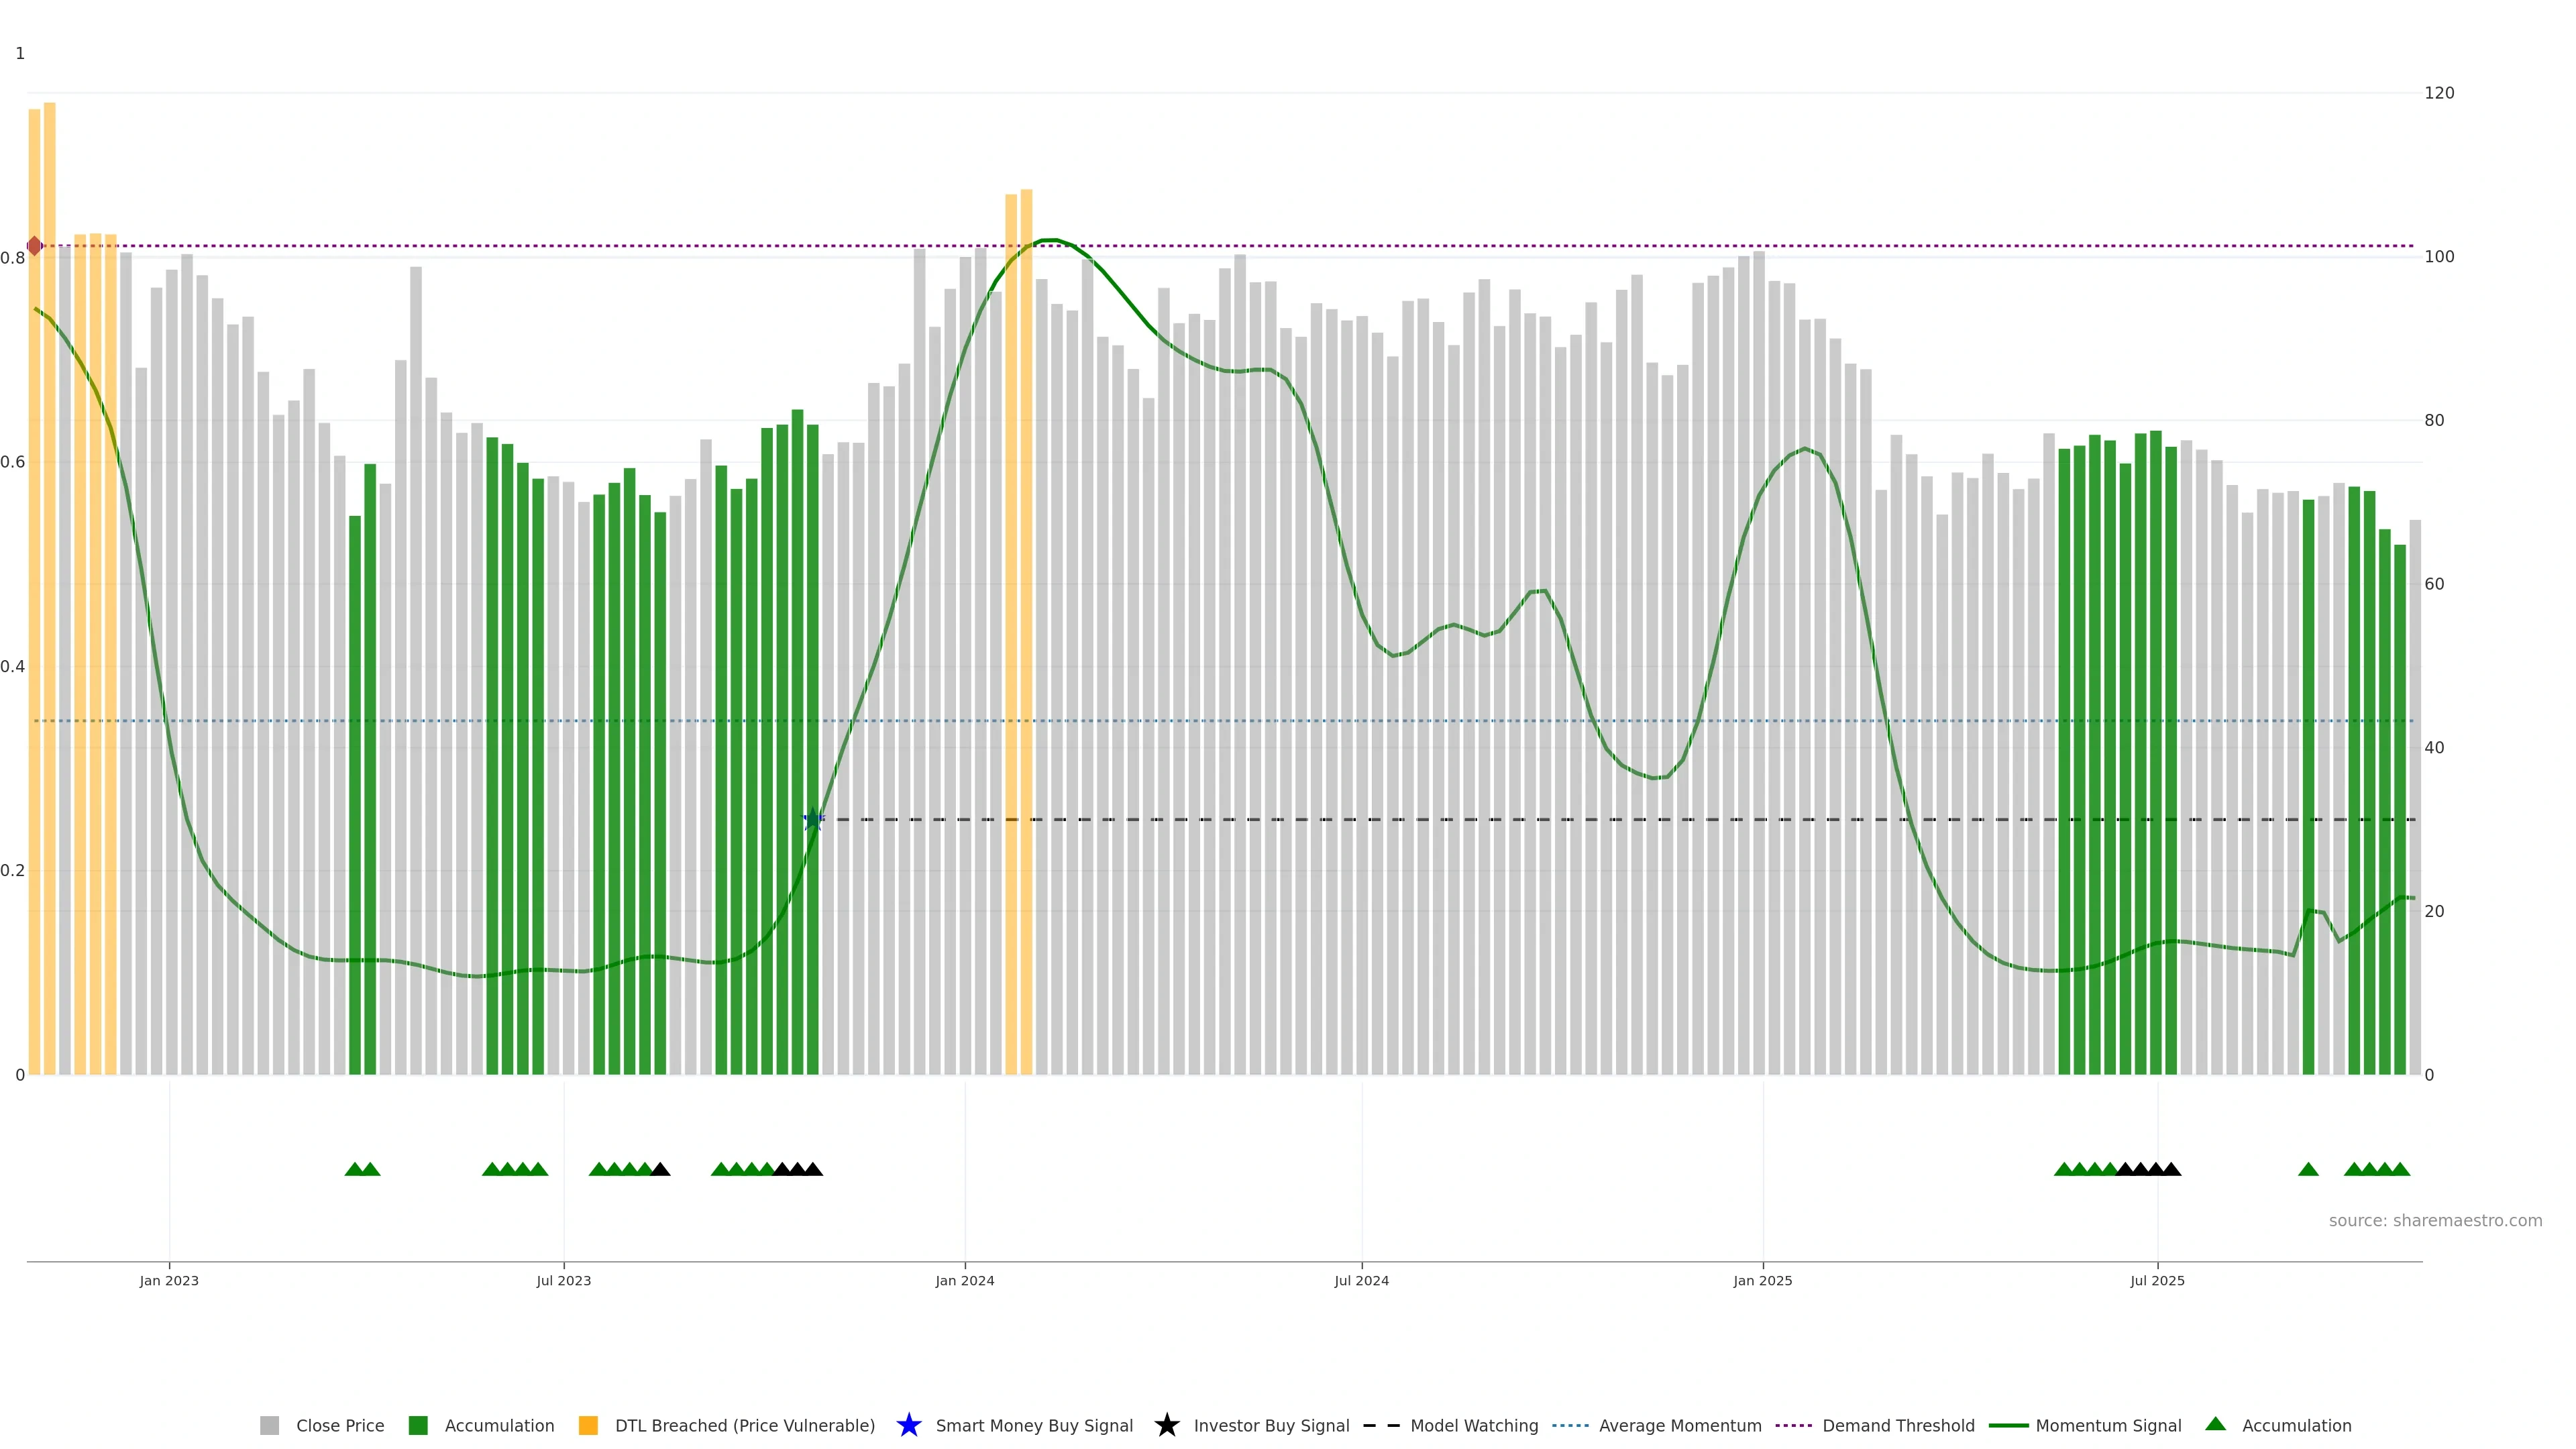The width and height of the screenshot is (2576, 1449).
Task: Click the red diamond marker on Demand Threshold line
Action: [x=34, y=246]
